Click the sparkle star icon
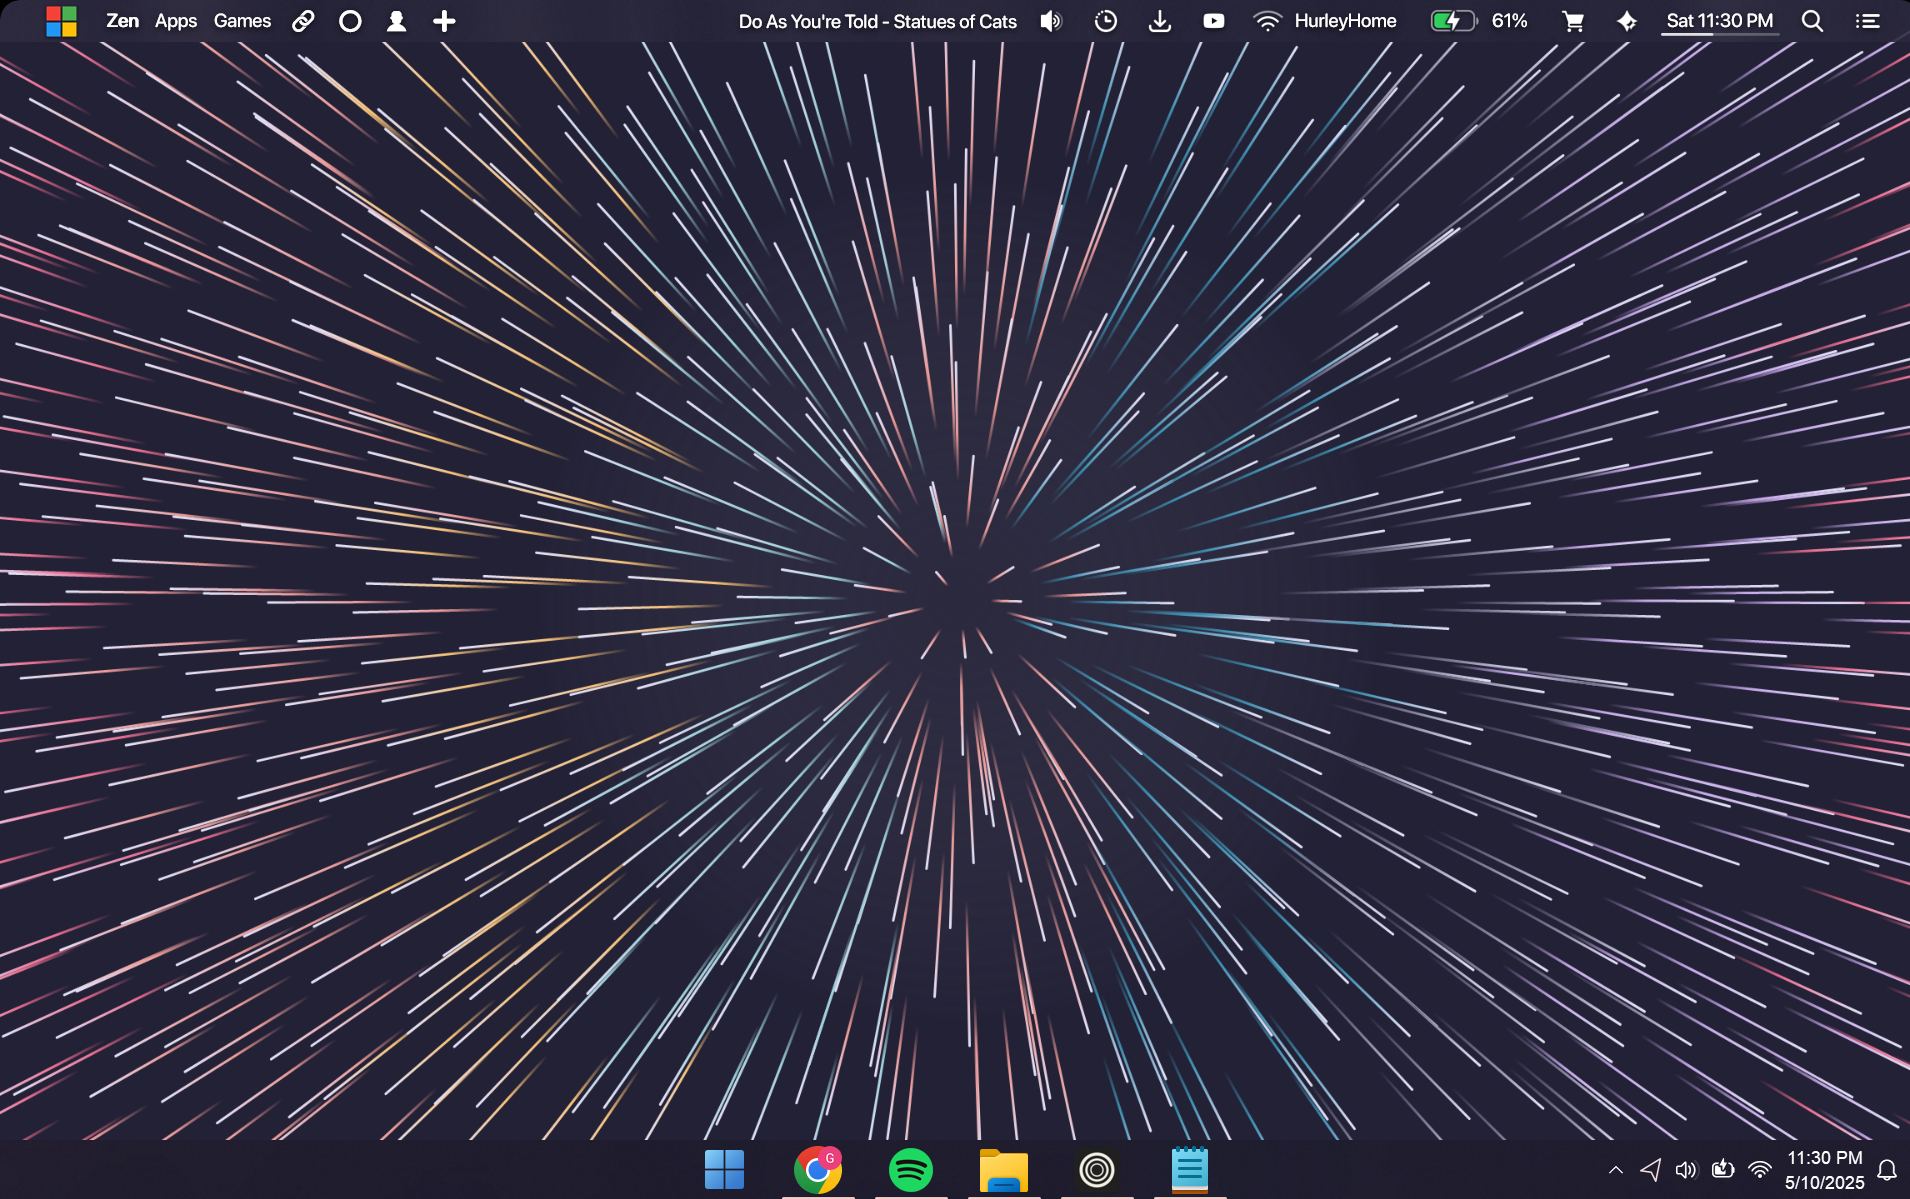This screenshot has height=1199, width=1910. (x=1627, y=21)
